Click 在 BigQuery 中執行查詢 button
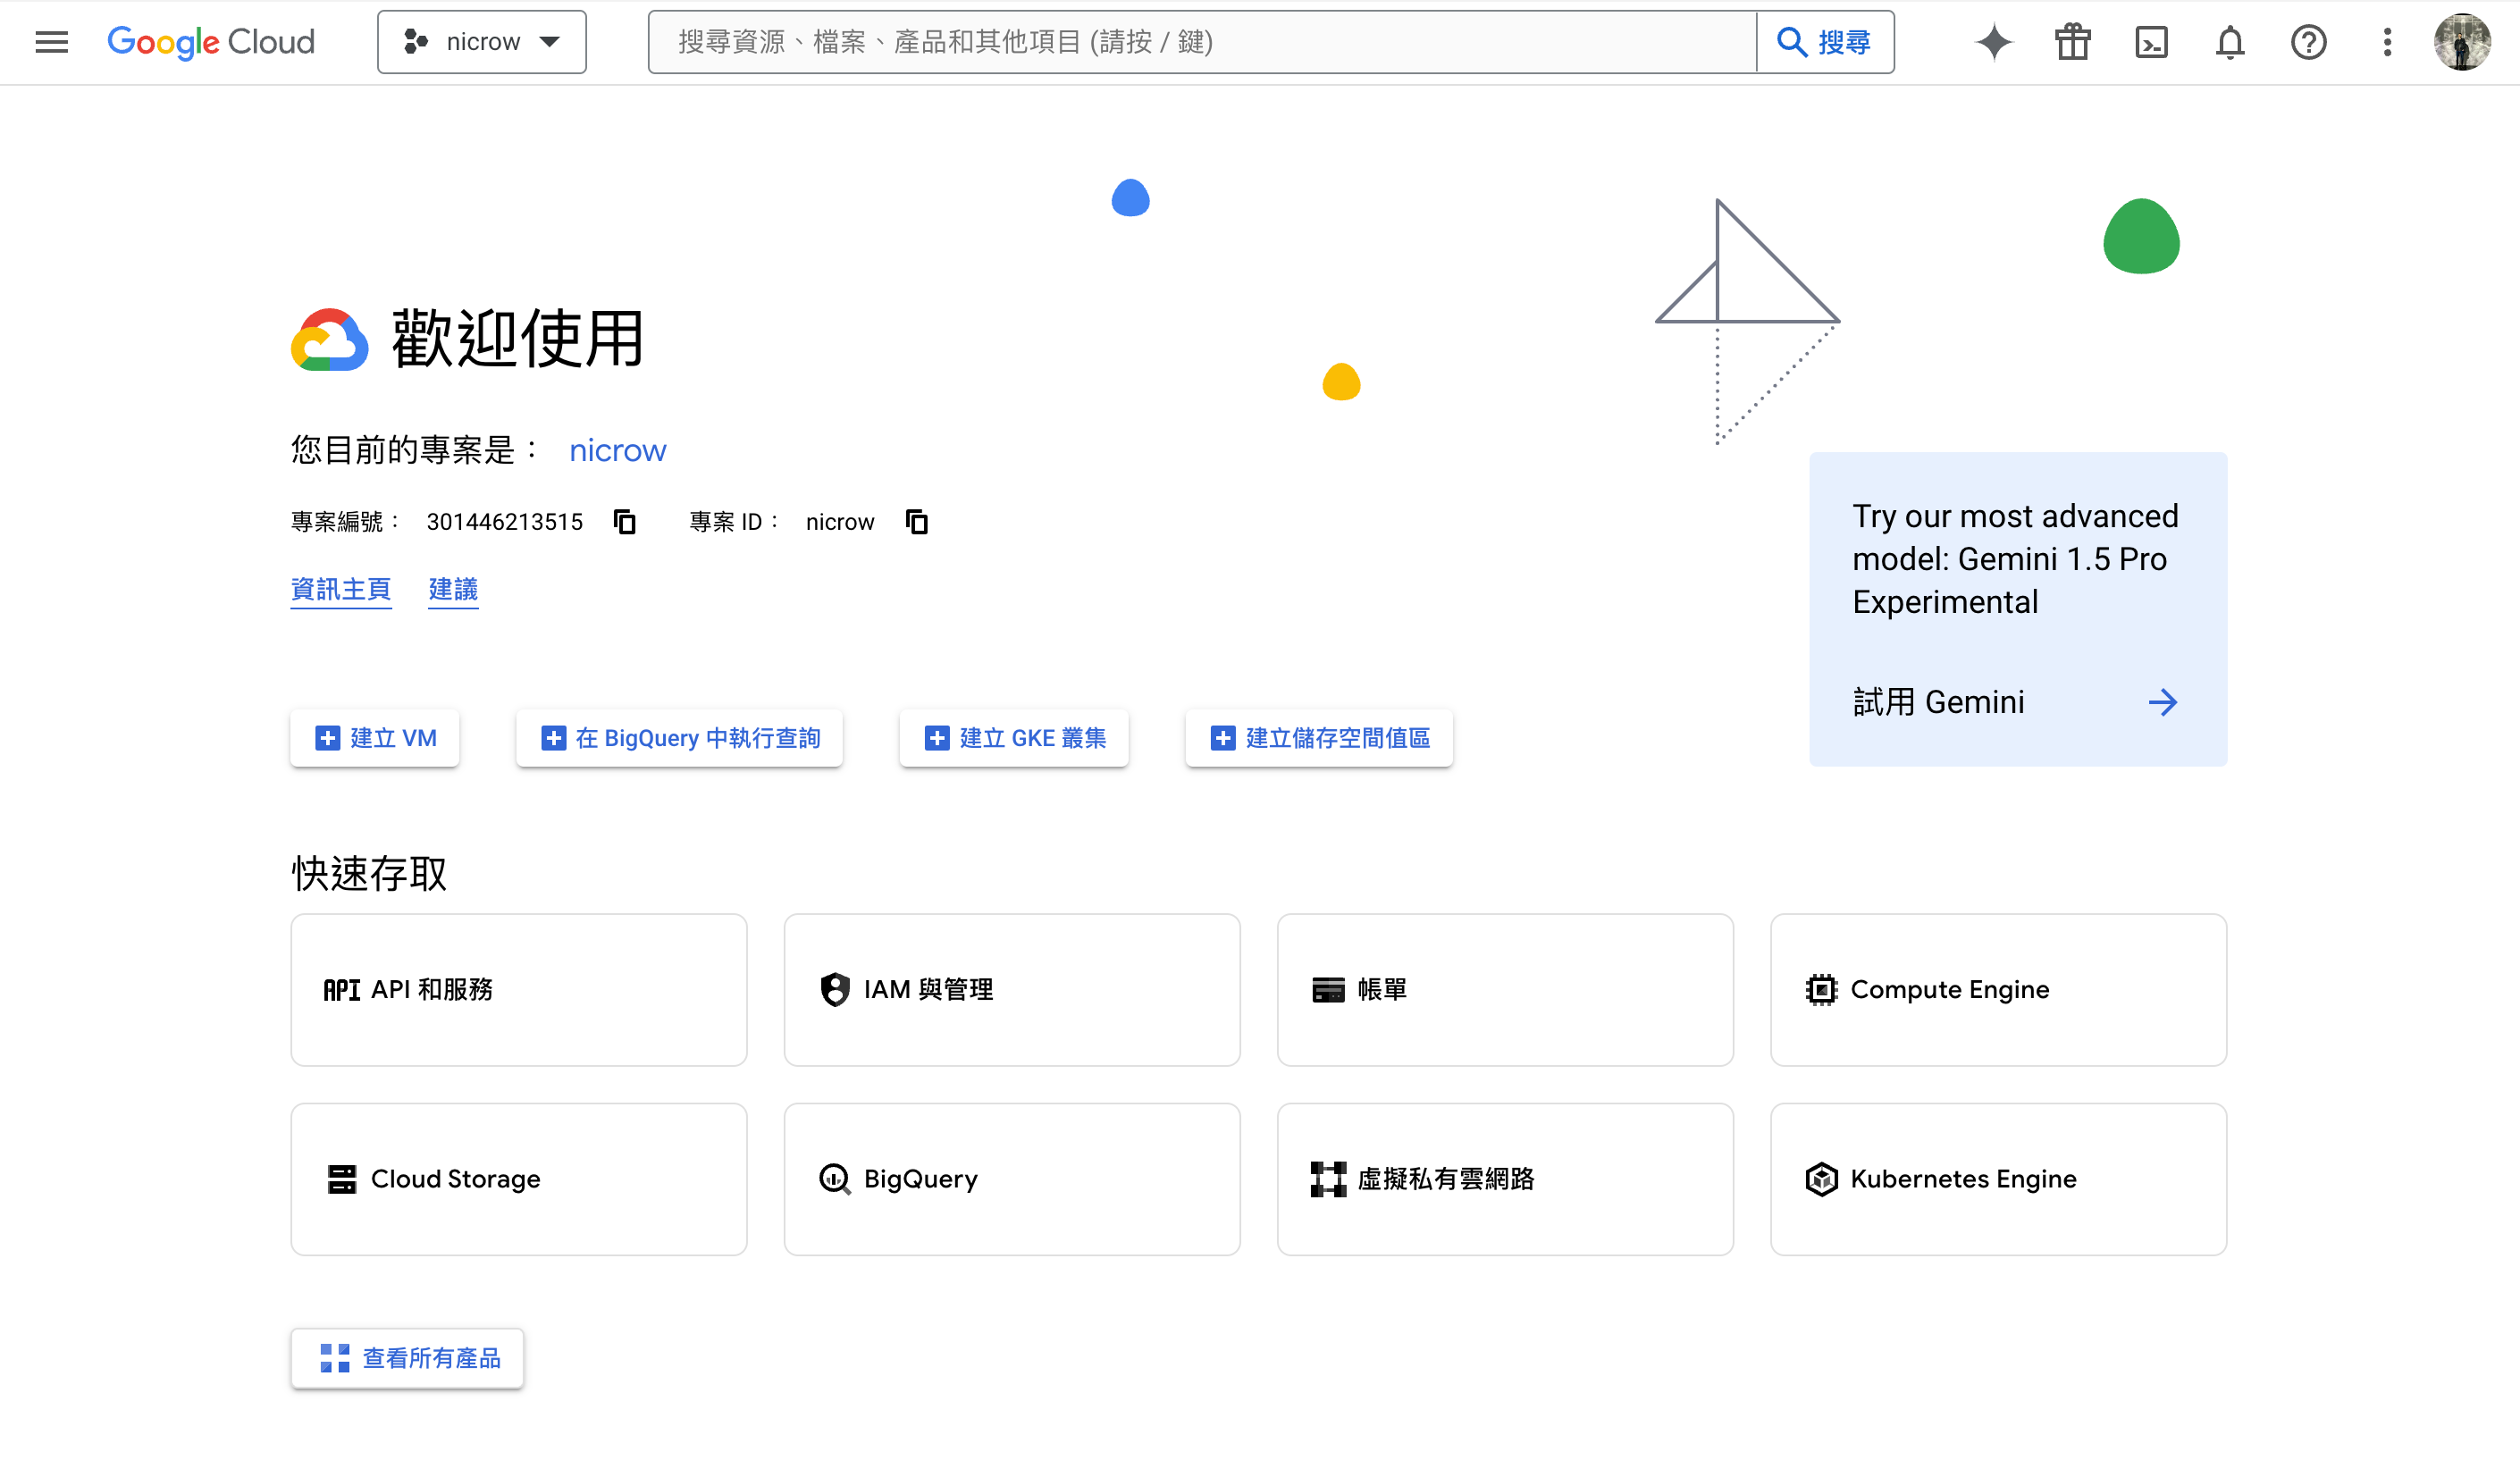This screenshot has width=2520, height=1460. point(680,738)
